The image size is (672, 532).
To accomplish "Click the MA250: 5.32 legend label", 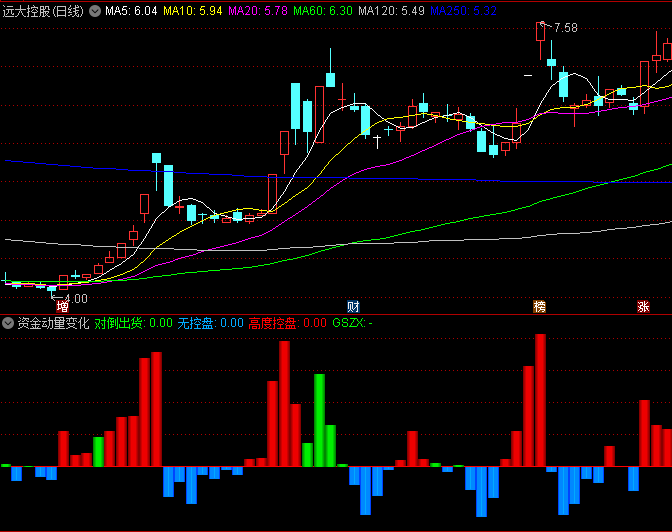I will click(463, 11).
